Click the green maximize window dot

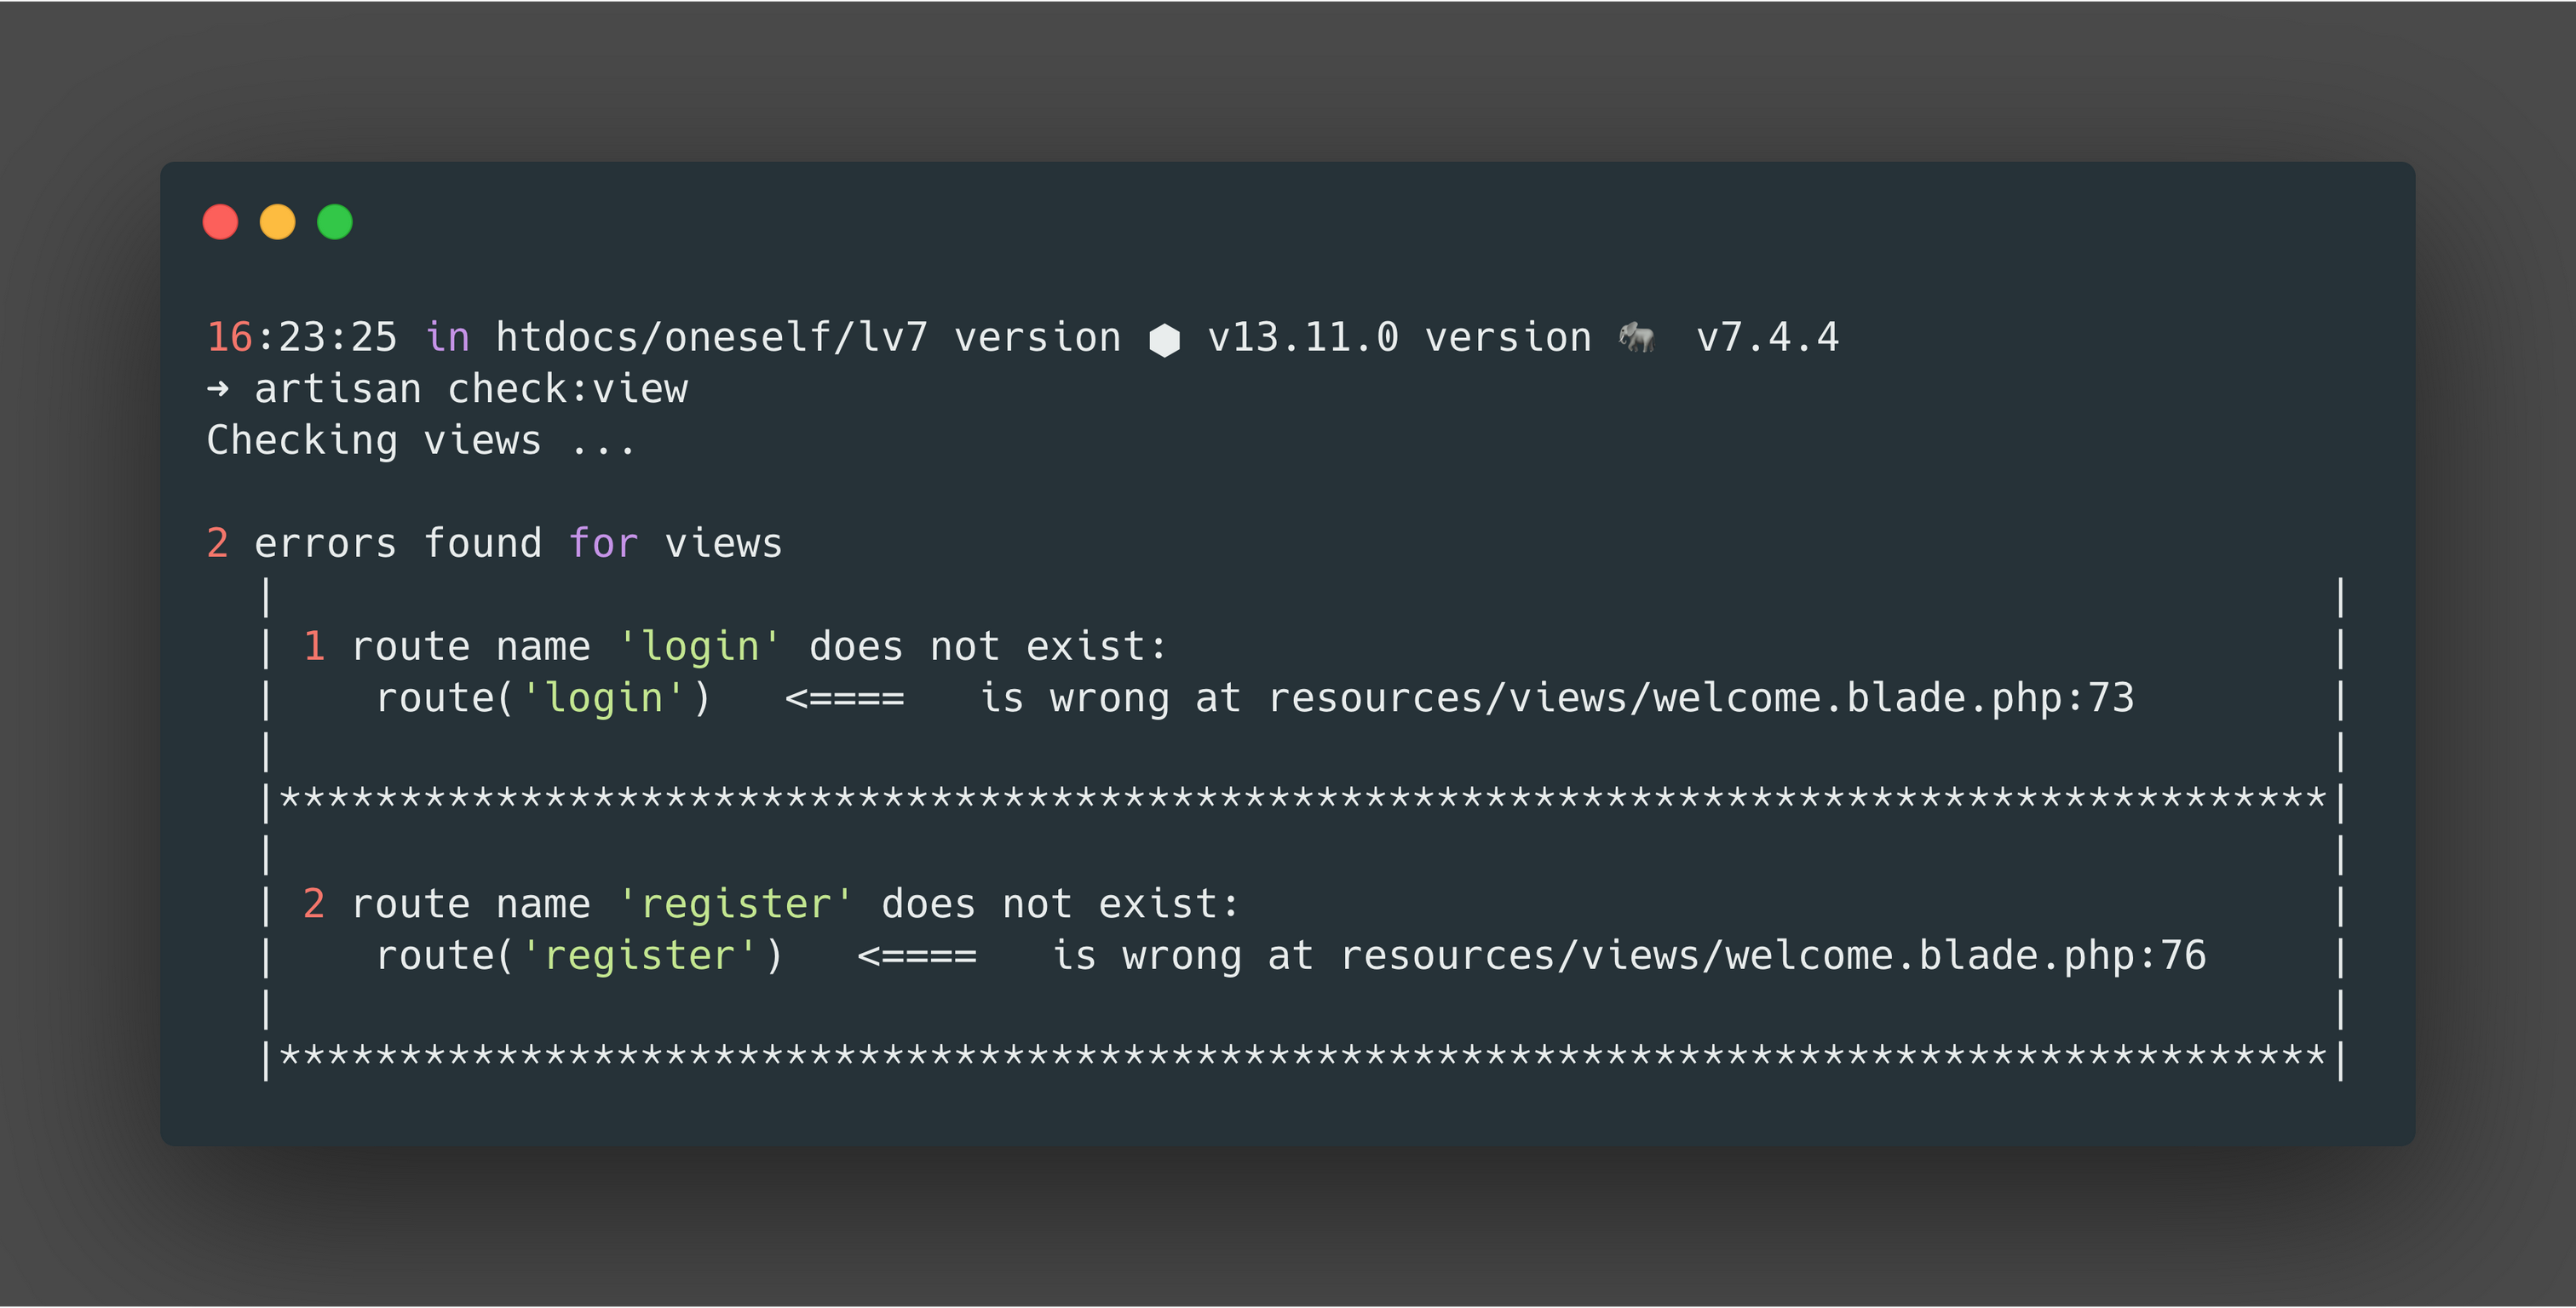(335, 222)
